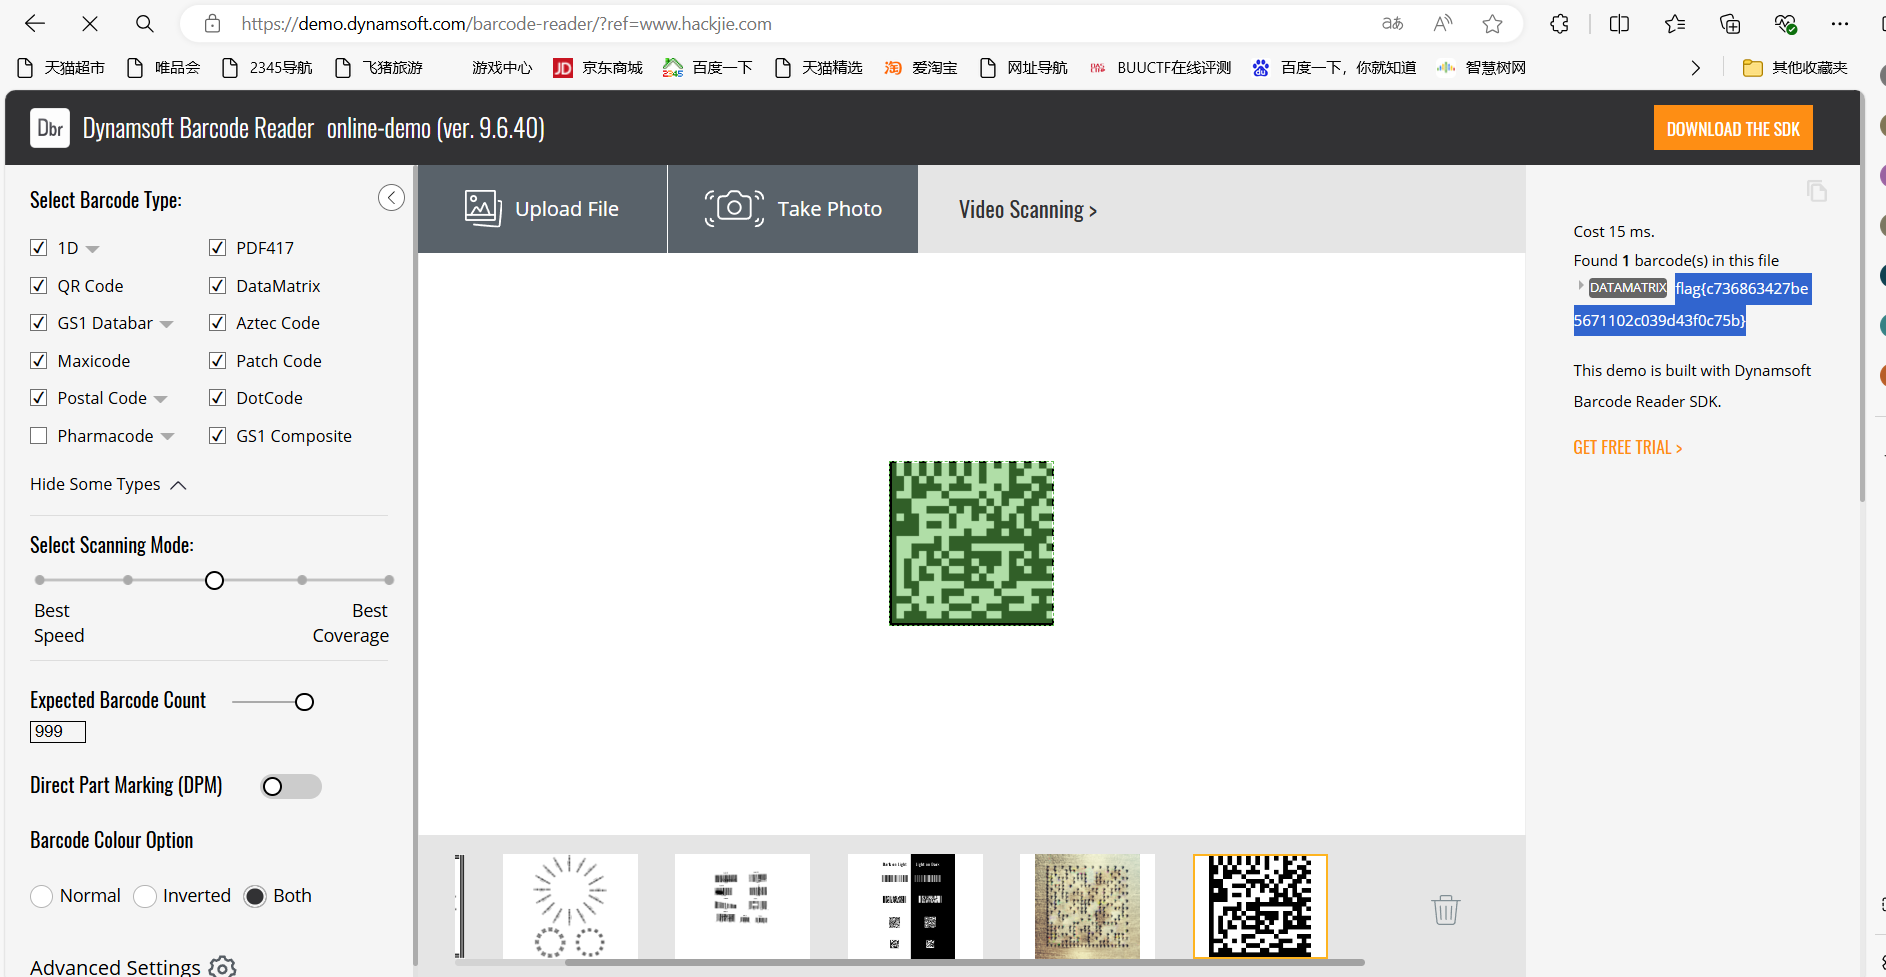Set scanning mode slider to Best Speed

[x=40, y=580]
